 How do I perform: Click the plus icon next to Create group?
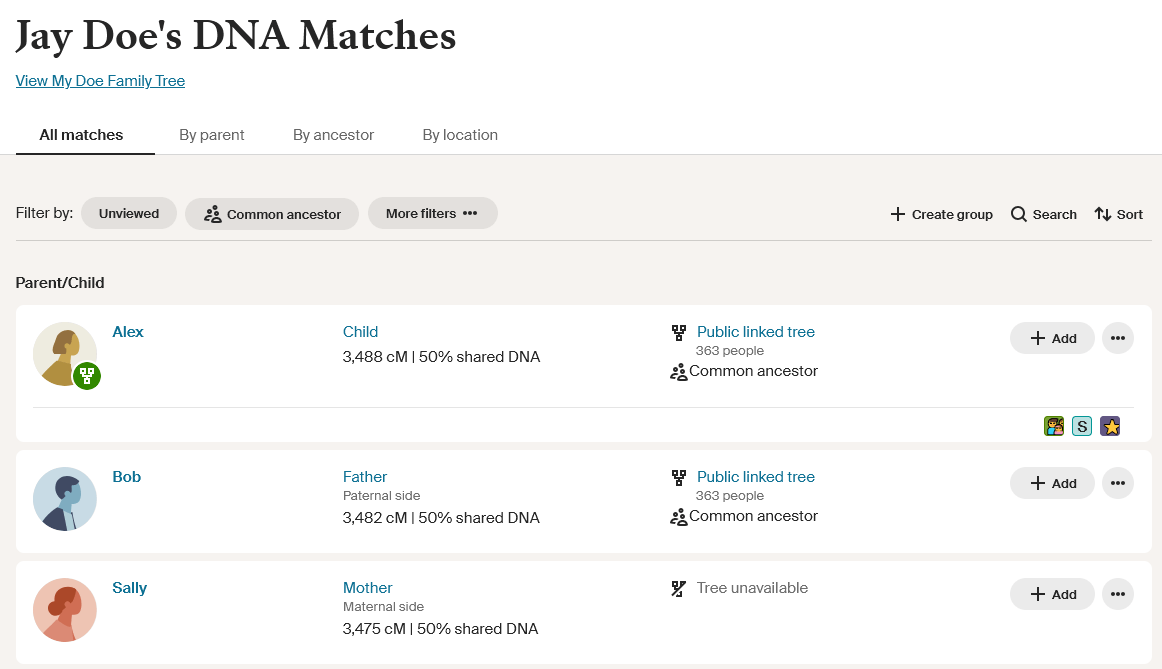click(x=897, y=214)
